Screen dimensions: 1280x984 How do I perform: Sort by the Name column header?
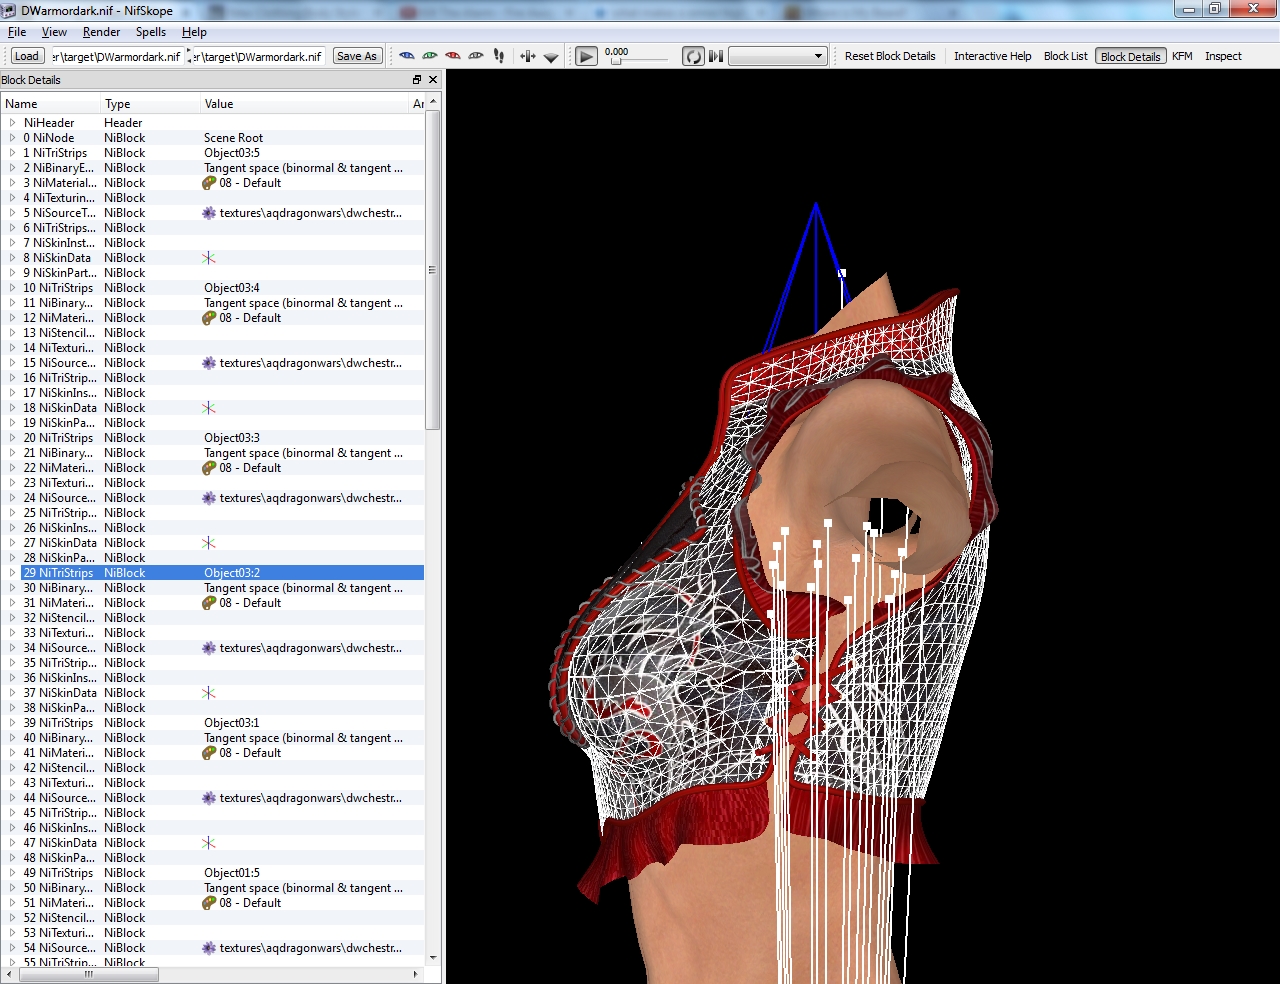point(51,104)
